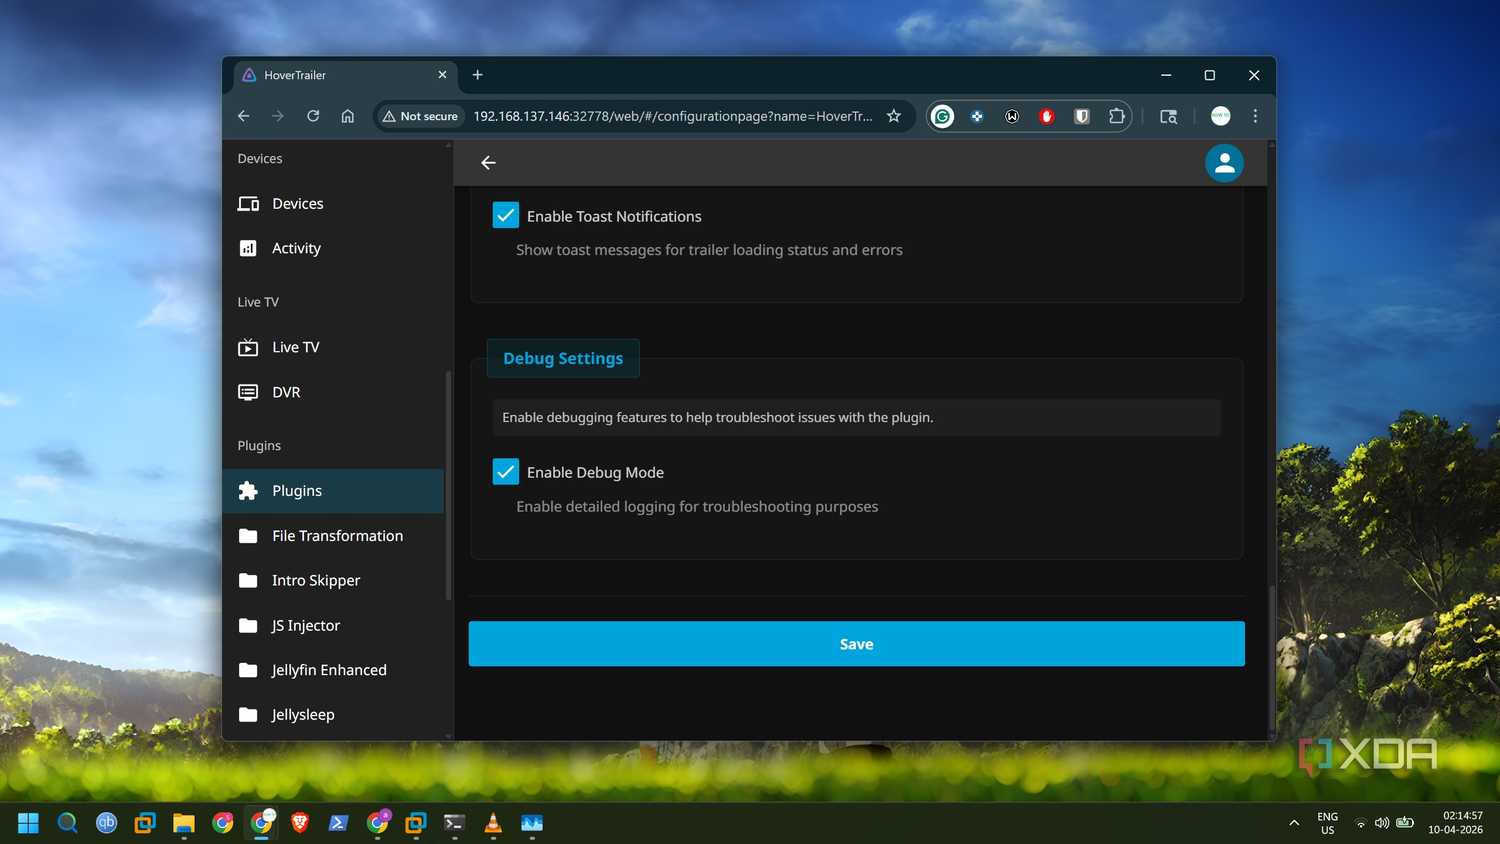Open Chrome three-dot menu
Image resolution: width=1500 pixels, height=844 pixels.
pyautogui.click(x=1255, y=116)
